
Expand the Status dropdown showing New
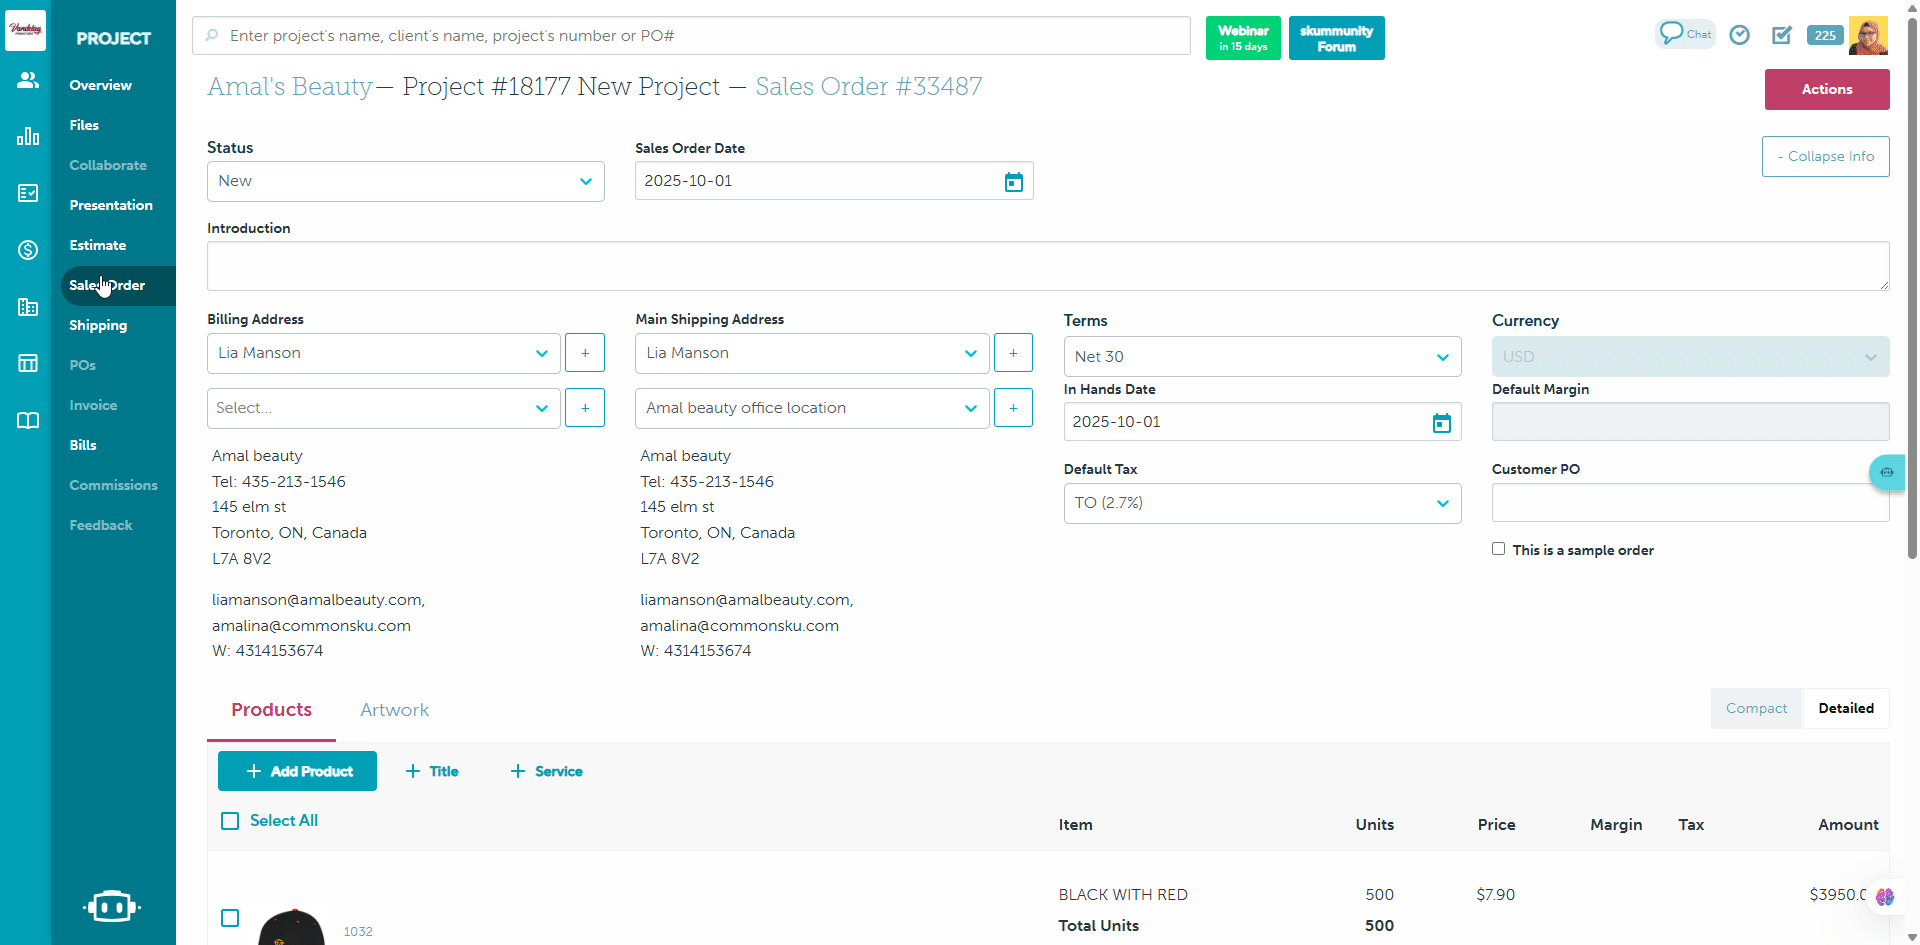(405, 182)
